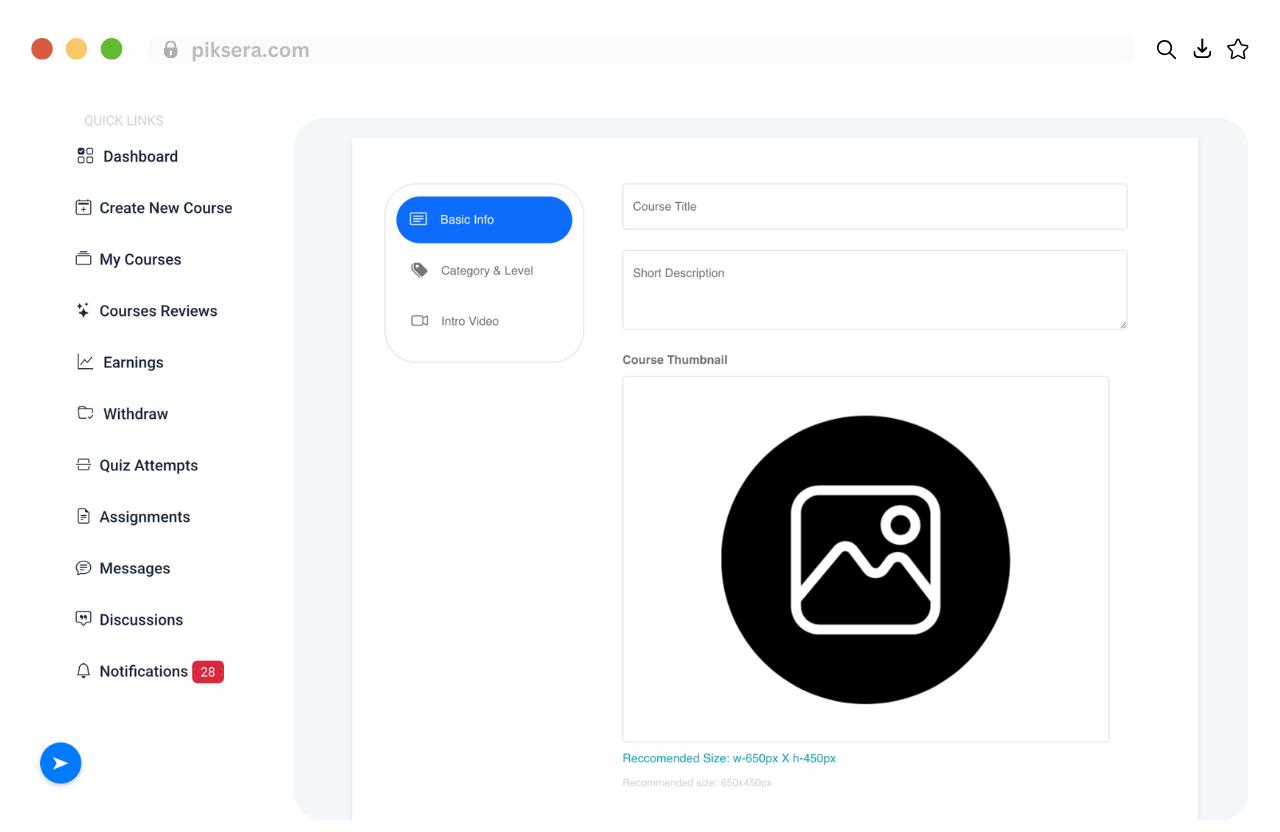Click the Discussions quote bubble icon
Image resolution: width=1280 pixels, height=832 pixels.
pyautogui.click(x=83, y=619)
